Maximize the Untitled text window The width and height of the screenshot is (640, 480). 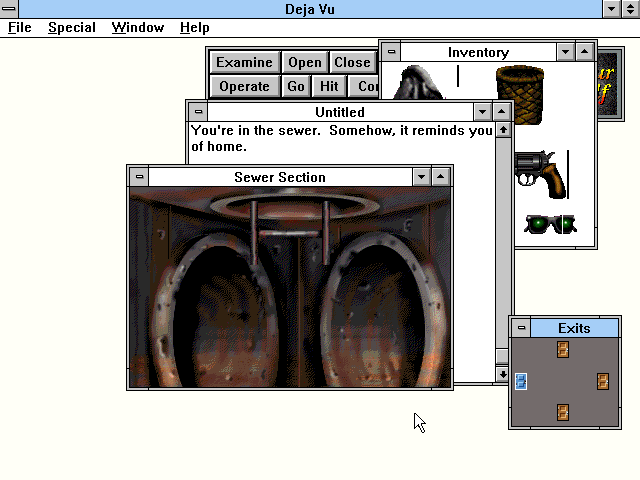502,111
